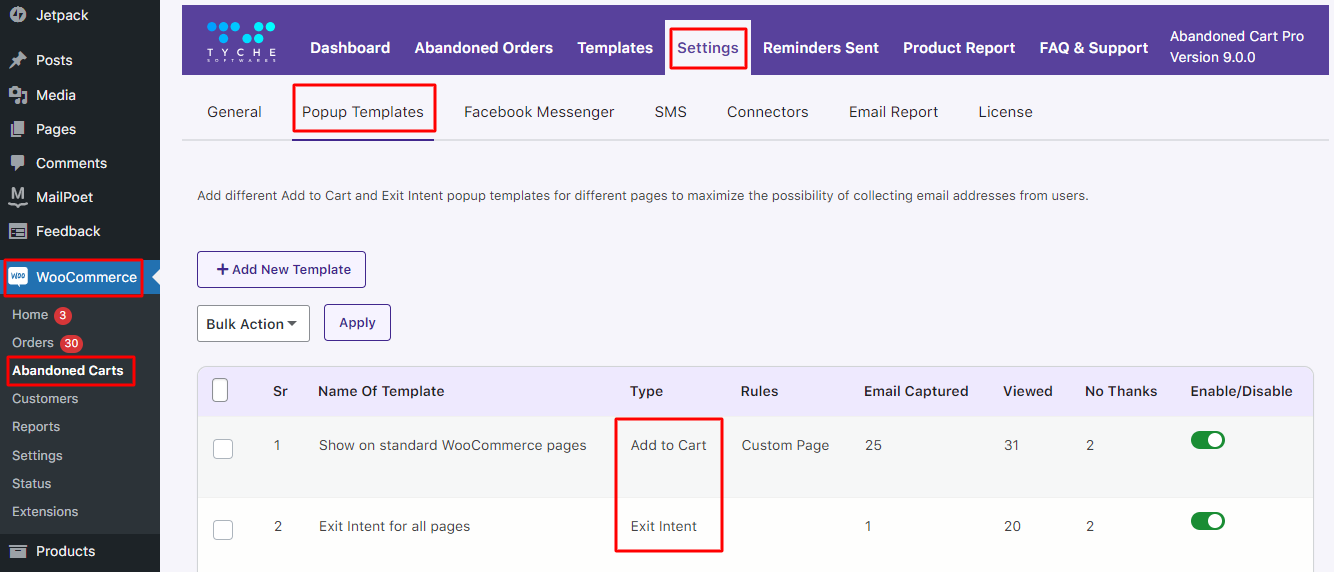Click the red Home notification badge 3
The width and height of the screenshot is (1334, 572).
(63, 315)
